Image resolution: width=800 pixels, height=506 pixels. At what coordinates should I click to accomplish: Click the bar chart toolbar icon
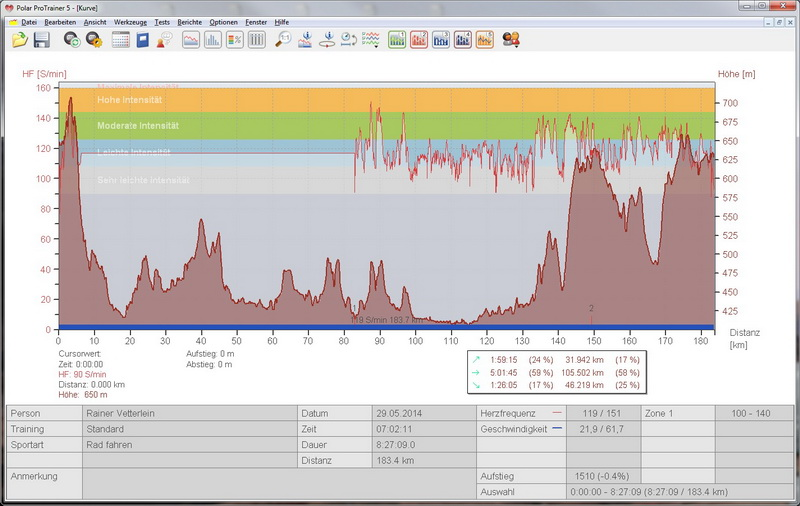[213, 40]
